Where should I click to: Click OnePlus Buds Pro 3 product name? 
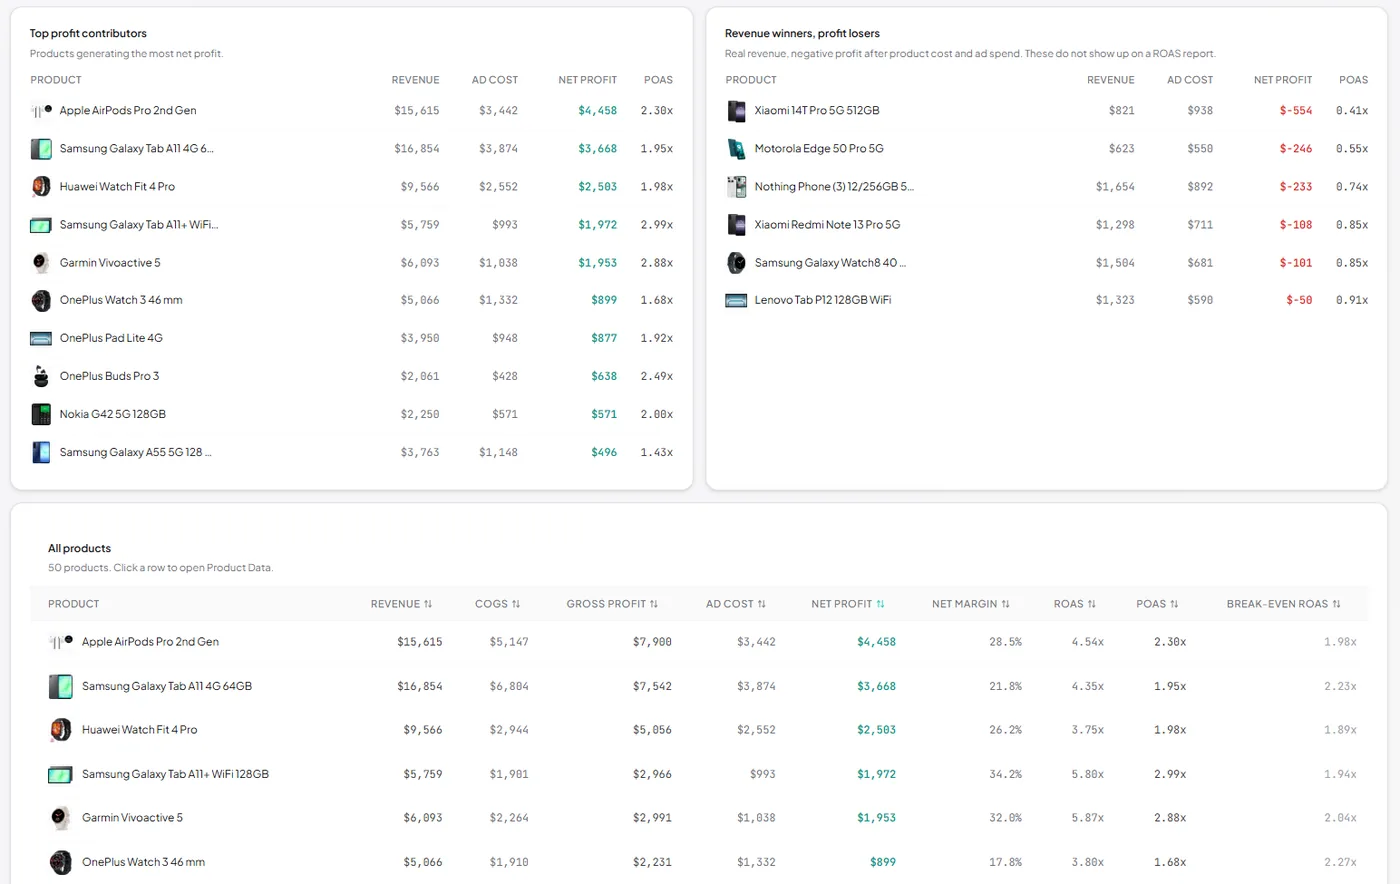pyautogui.click(x=109, y=376)
